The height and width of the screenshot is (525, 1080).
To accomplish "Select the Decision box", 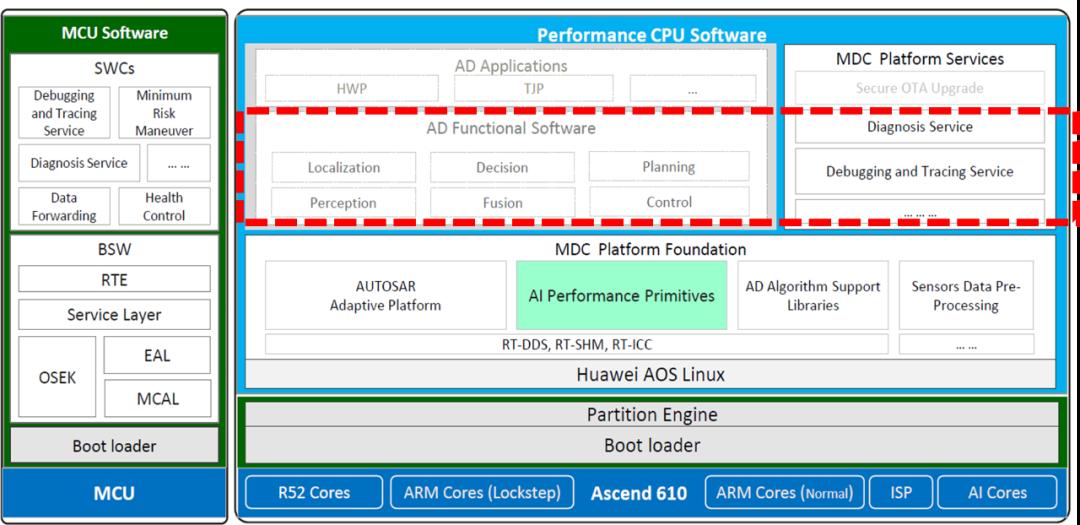I will (502, 167).
